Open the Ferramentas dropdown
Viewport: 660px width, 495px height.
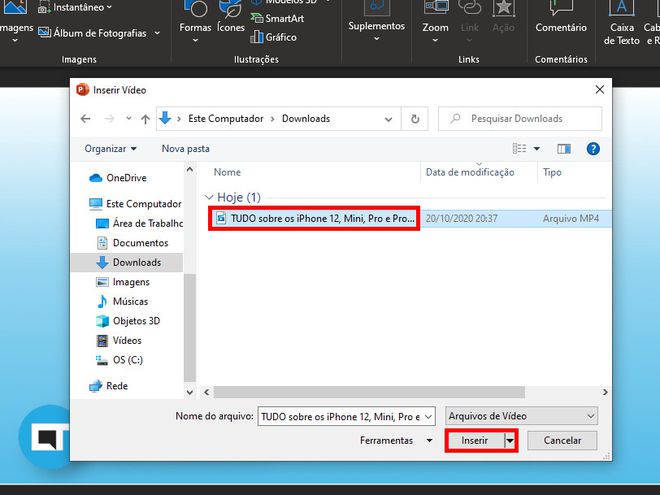click(396, 440)
